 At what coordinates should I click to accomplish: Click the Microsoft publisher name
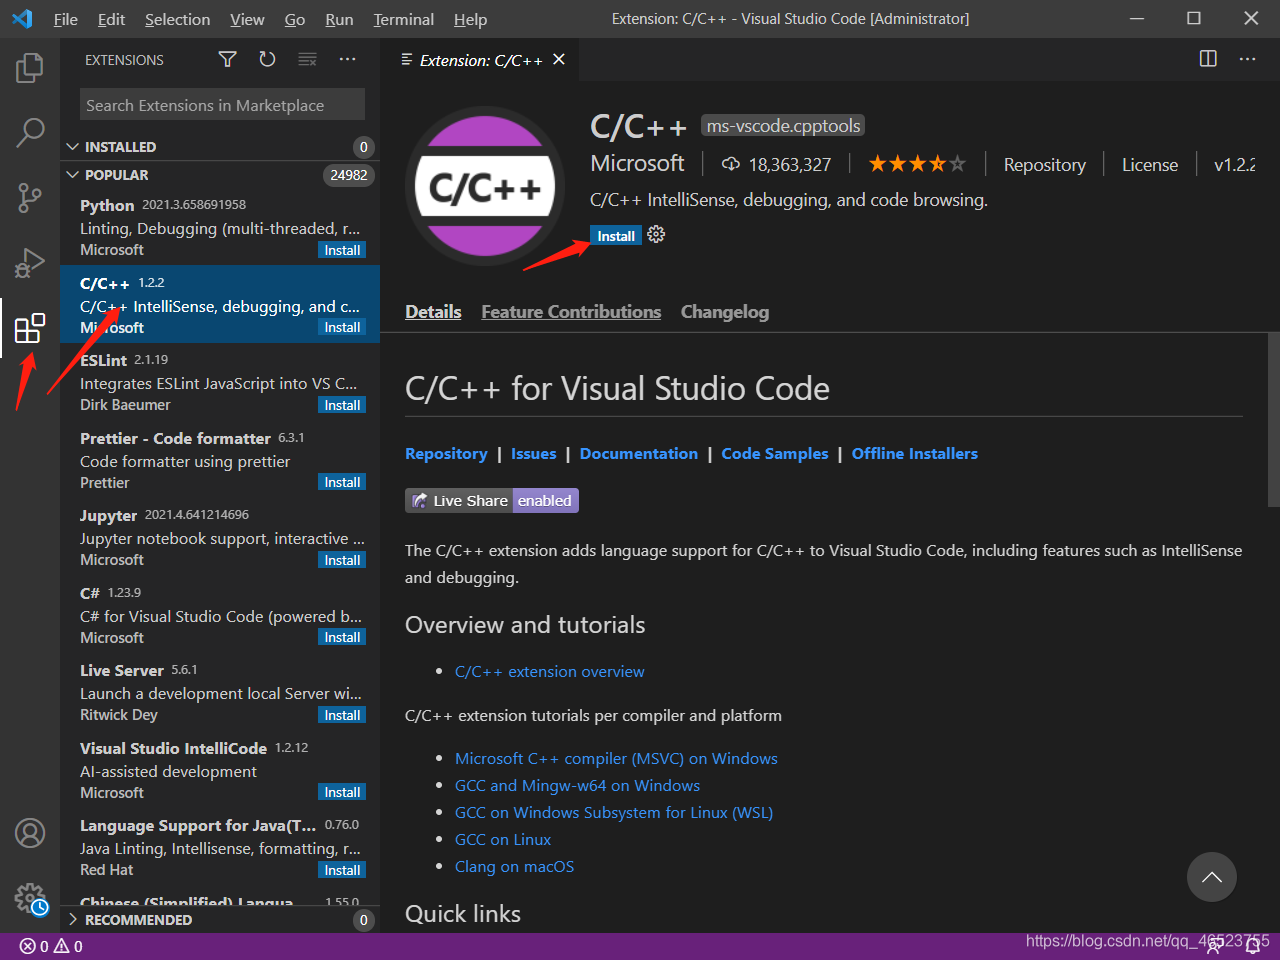[x=637, y=163]
